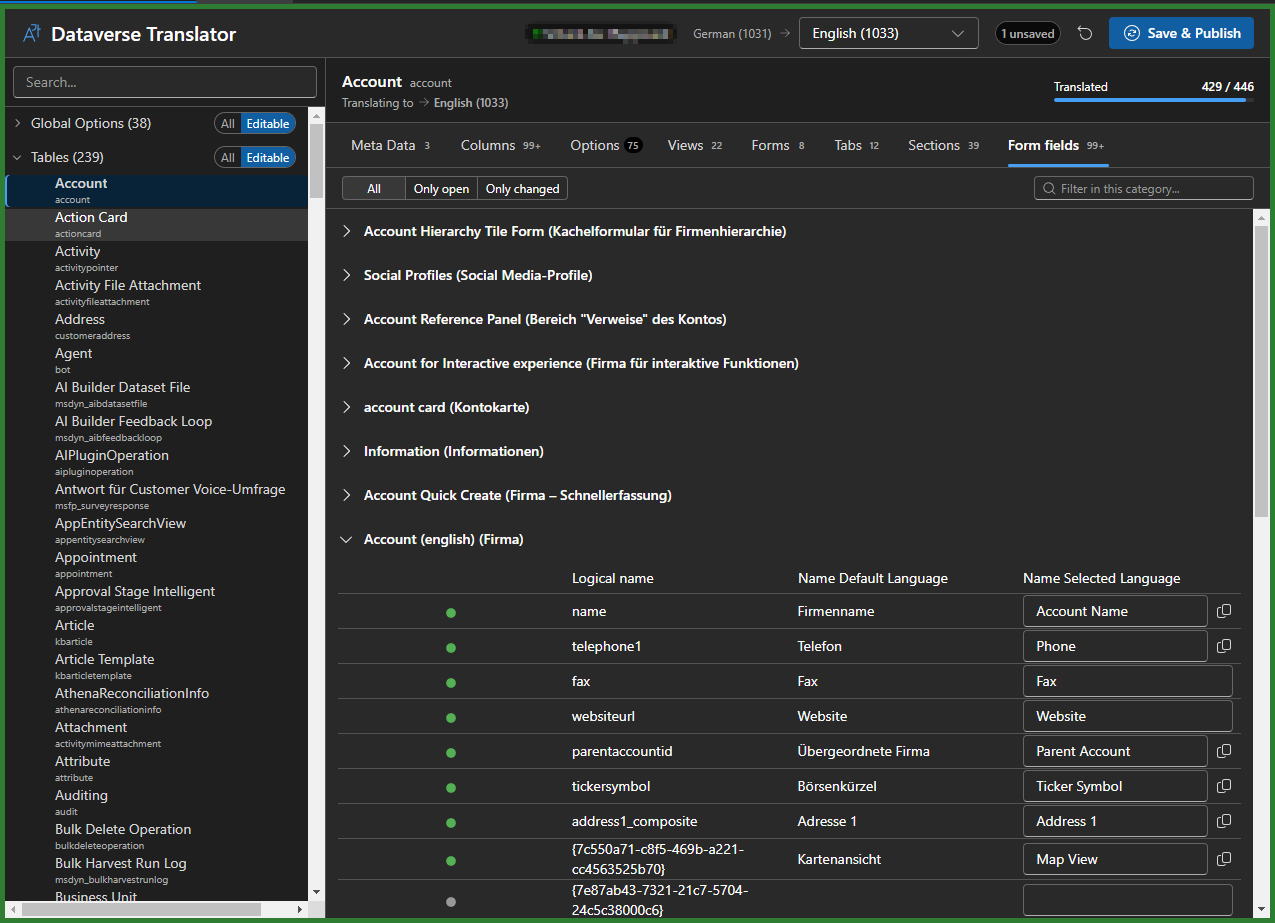Image resolution: width=1275 pixels, height=923 pixels.
Task: Show All form fields filter
Action: (x=374, y=189)
